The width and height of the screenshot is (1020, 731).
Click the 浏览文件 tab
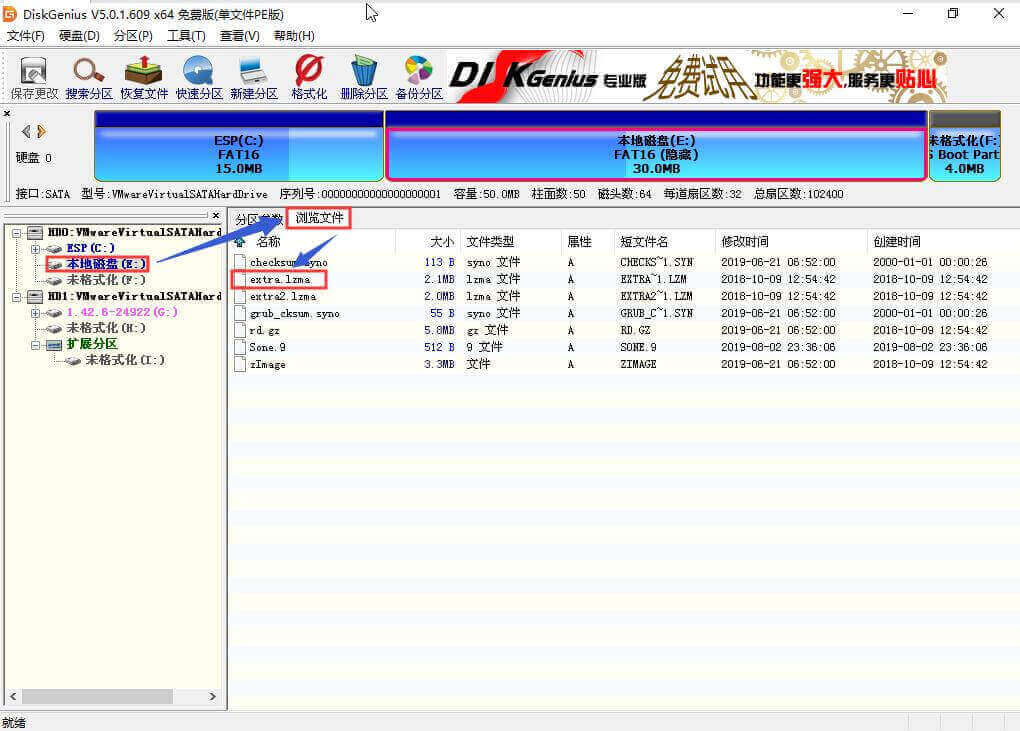[x=317, y=218]
